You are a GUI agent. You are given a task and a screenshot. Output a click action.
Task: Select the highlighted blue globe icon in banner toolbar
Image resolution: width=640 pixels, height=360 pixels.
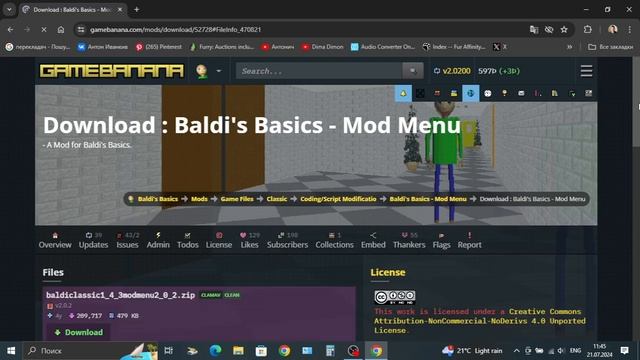(x=470, y=93)
